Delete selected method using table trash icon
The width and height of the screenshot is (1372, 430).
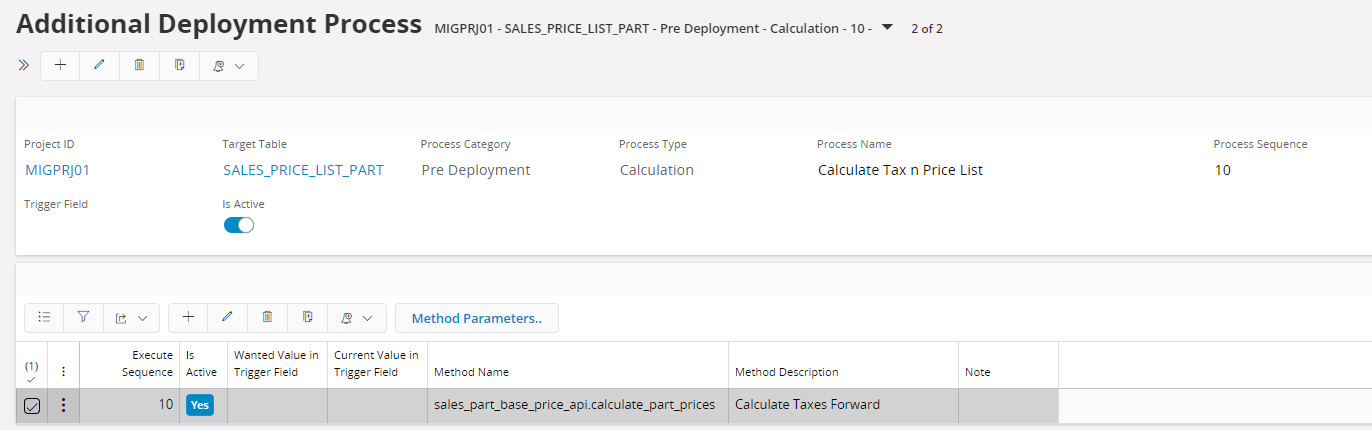click(x=267, y=318)
